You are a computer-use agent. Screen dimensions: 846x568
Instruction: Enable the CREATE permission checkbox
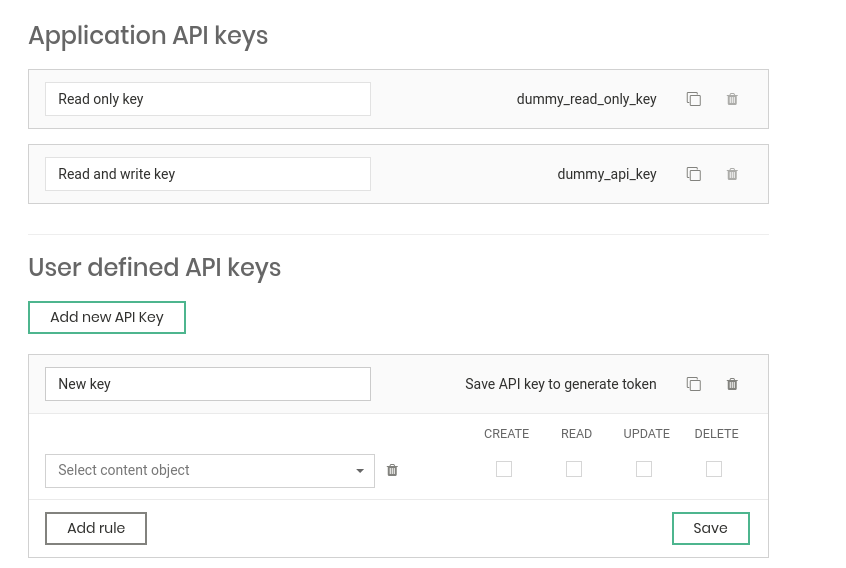504,469
